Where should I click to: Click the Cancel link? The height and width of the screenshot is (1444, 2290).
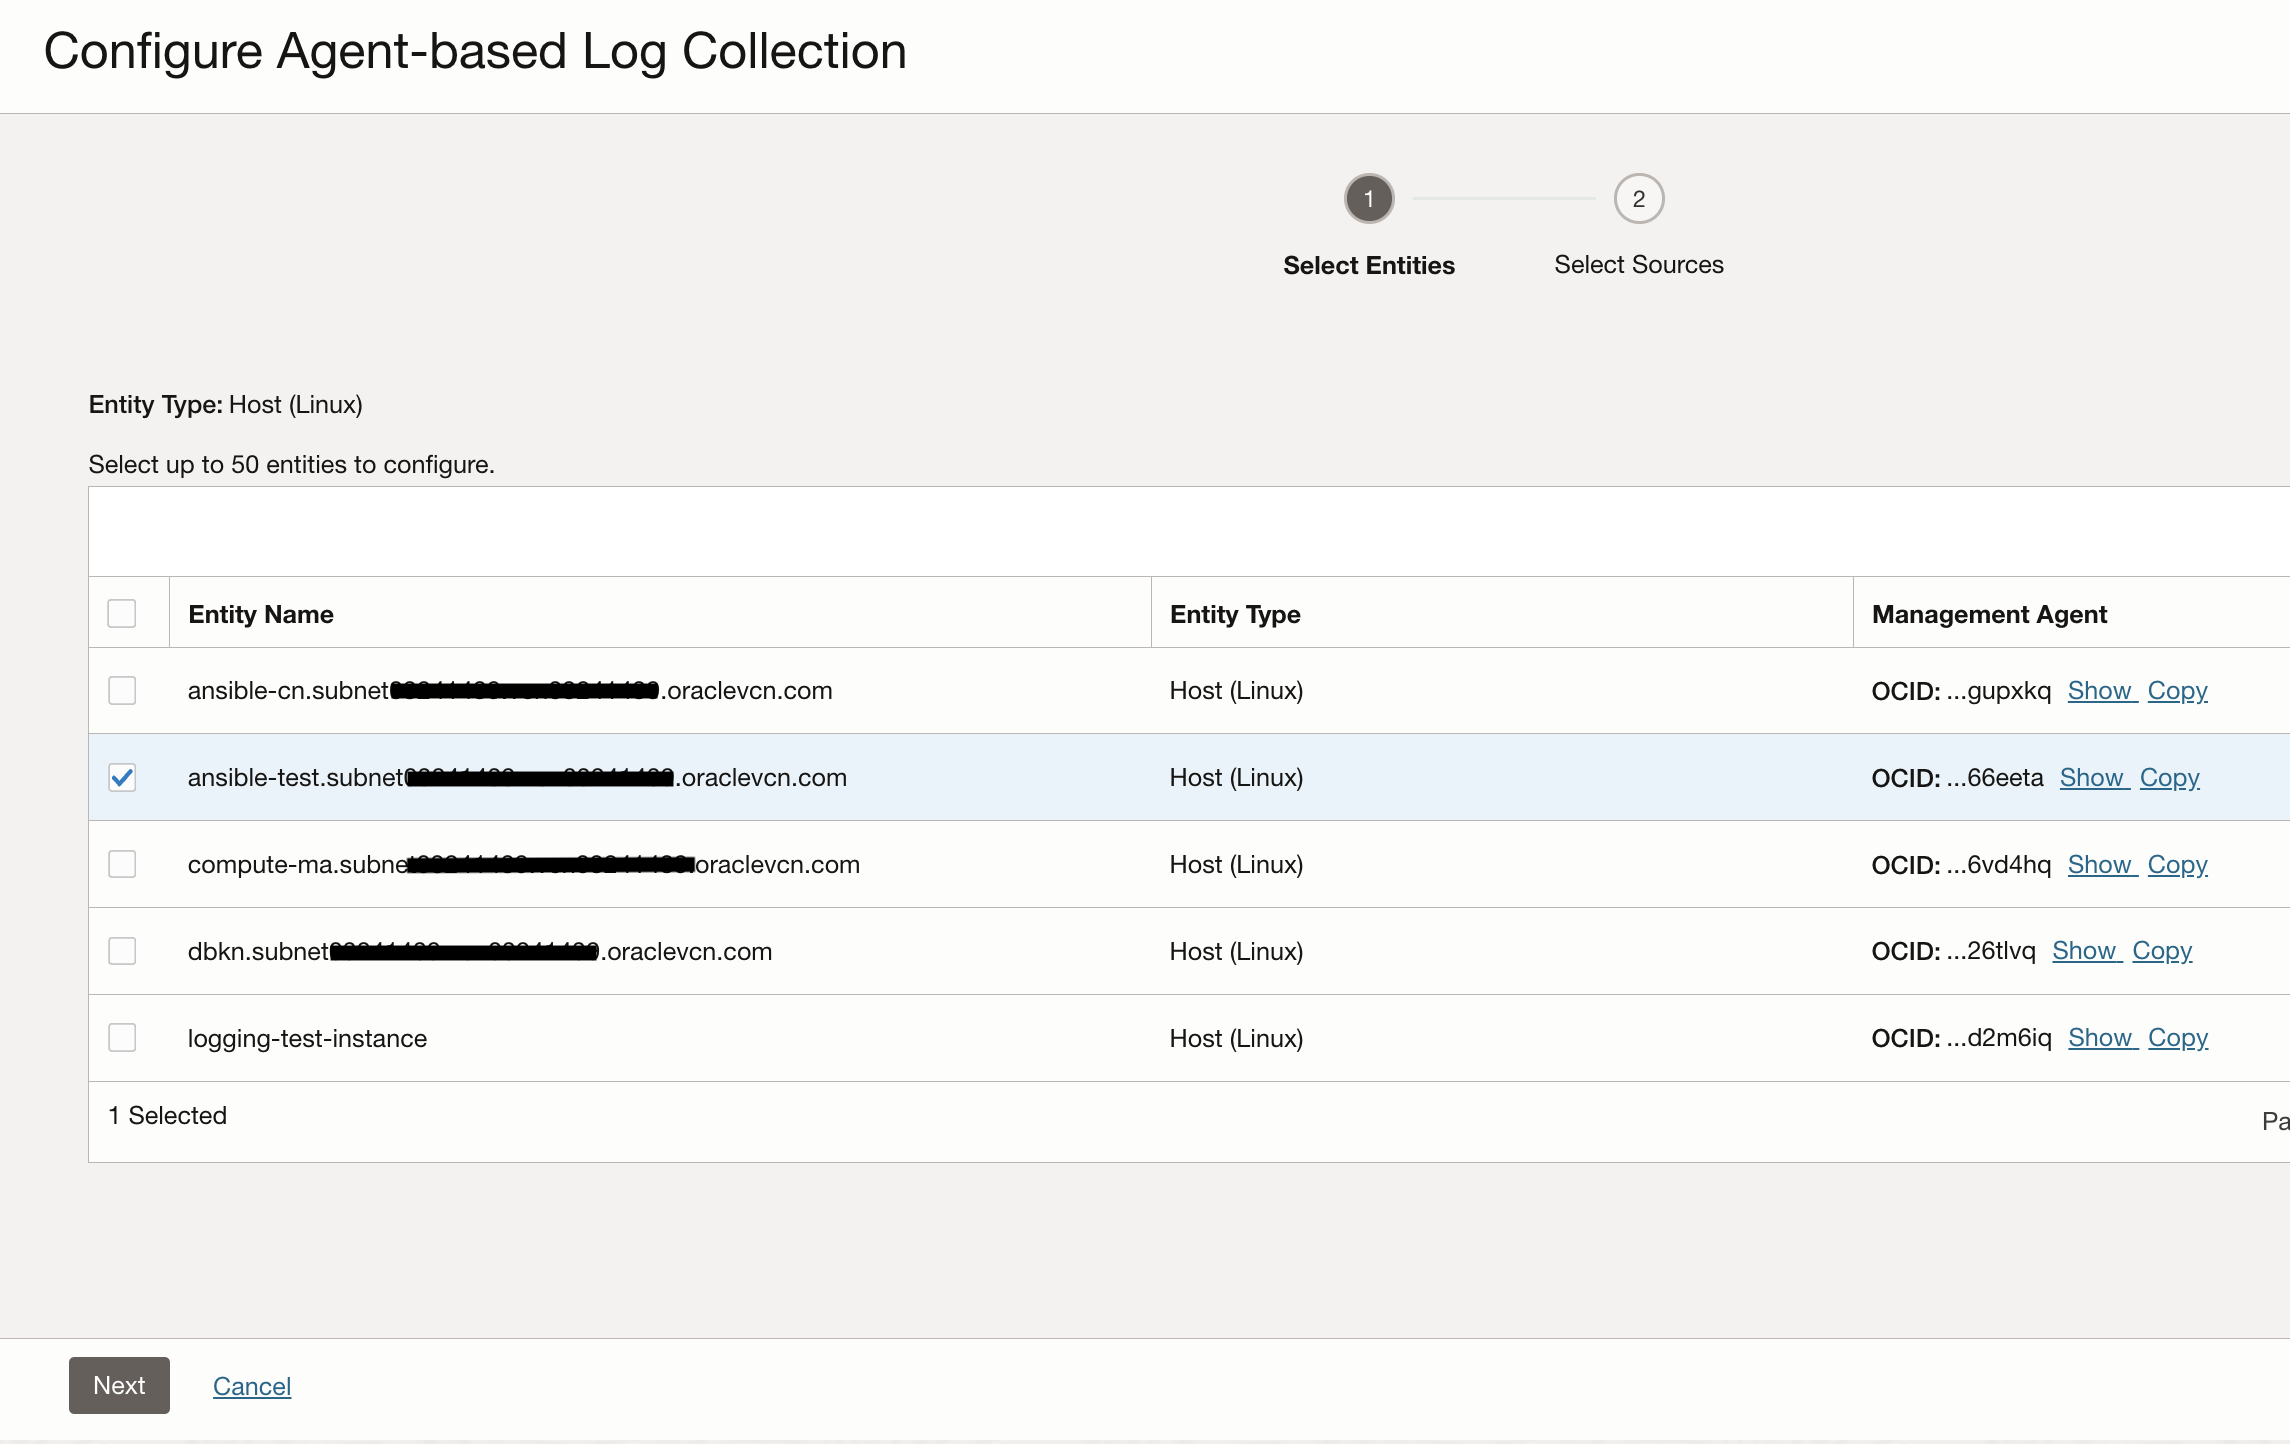pyautogui.click(x=252, y=1386)
